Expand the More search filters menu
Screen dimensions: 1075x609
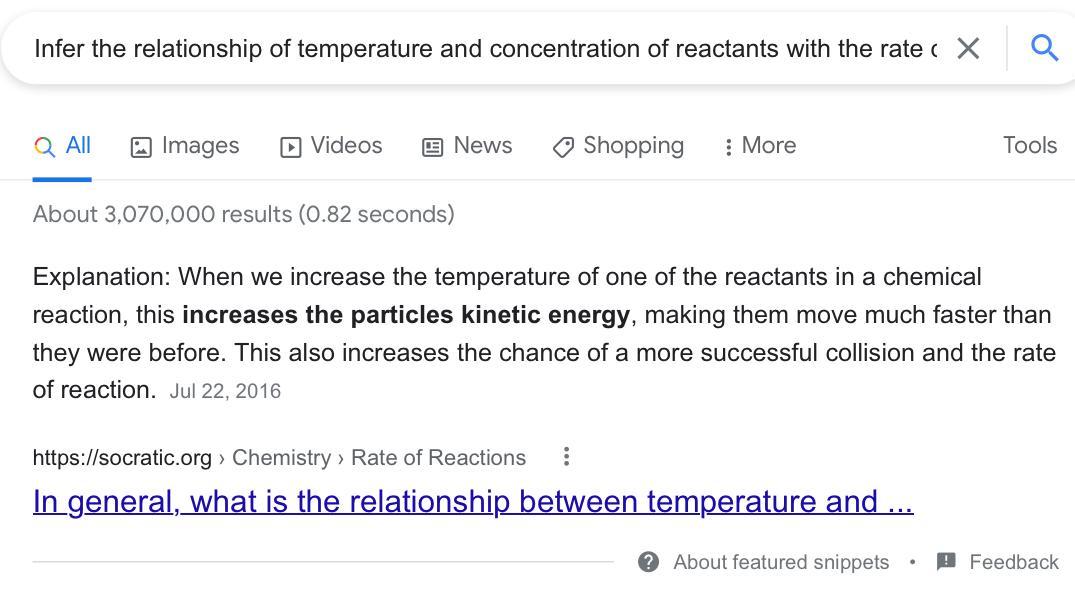(760, 146)
